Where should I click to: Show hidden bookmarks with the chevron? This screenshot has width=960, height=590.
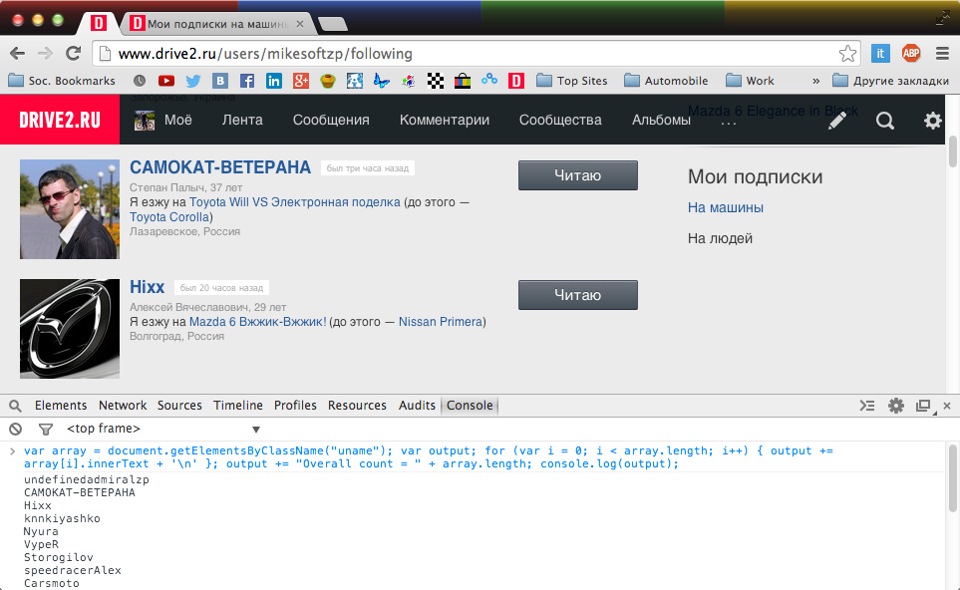[816, 81]
